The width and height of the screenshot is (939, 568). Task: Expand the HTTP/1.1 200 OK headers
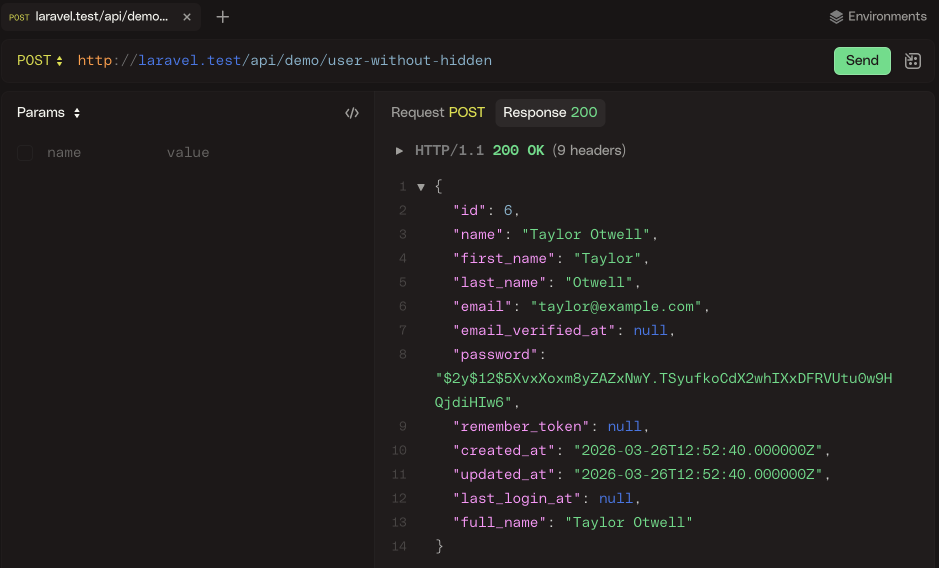[x=400, y=151]
